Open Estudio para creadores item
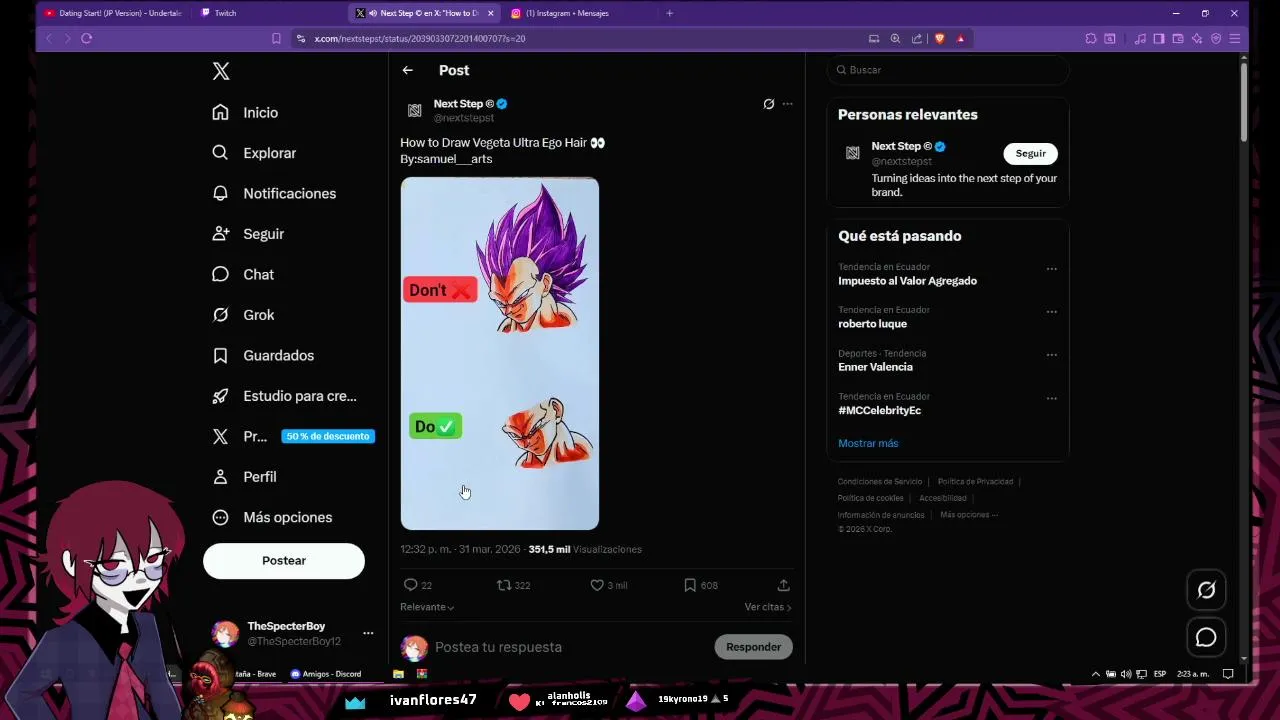This screenshot has width=1280, height=720. click(284, 396)
